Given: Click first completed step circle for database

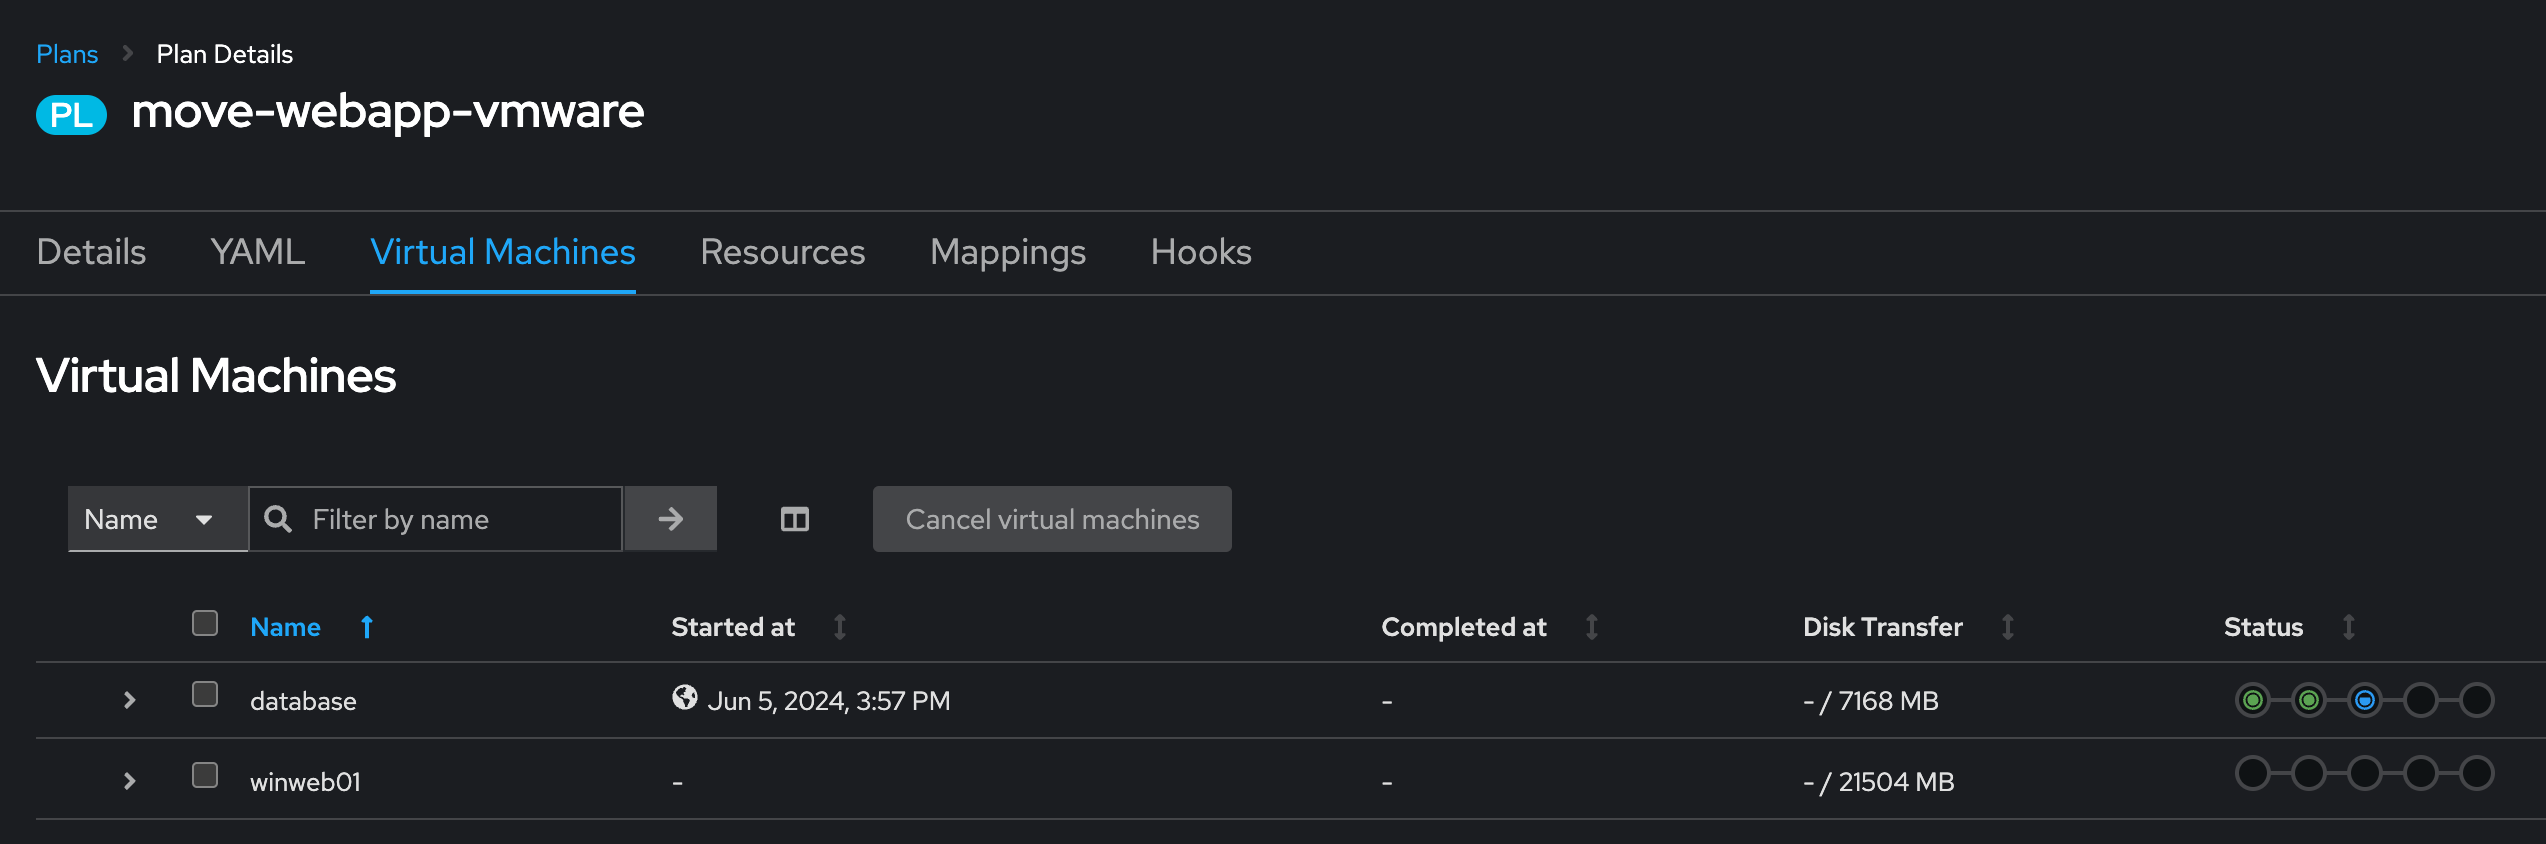Looking at the screenshot, I should tap(2253, 700).
